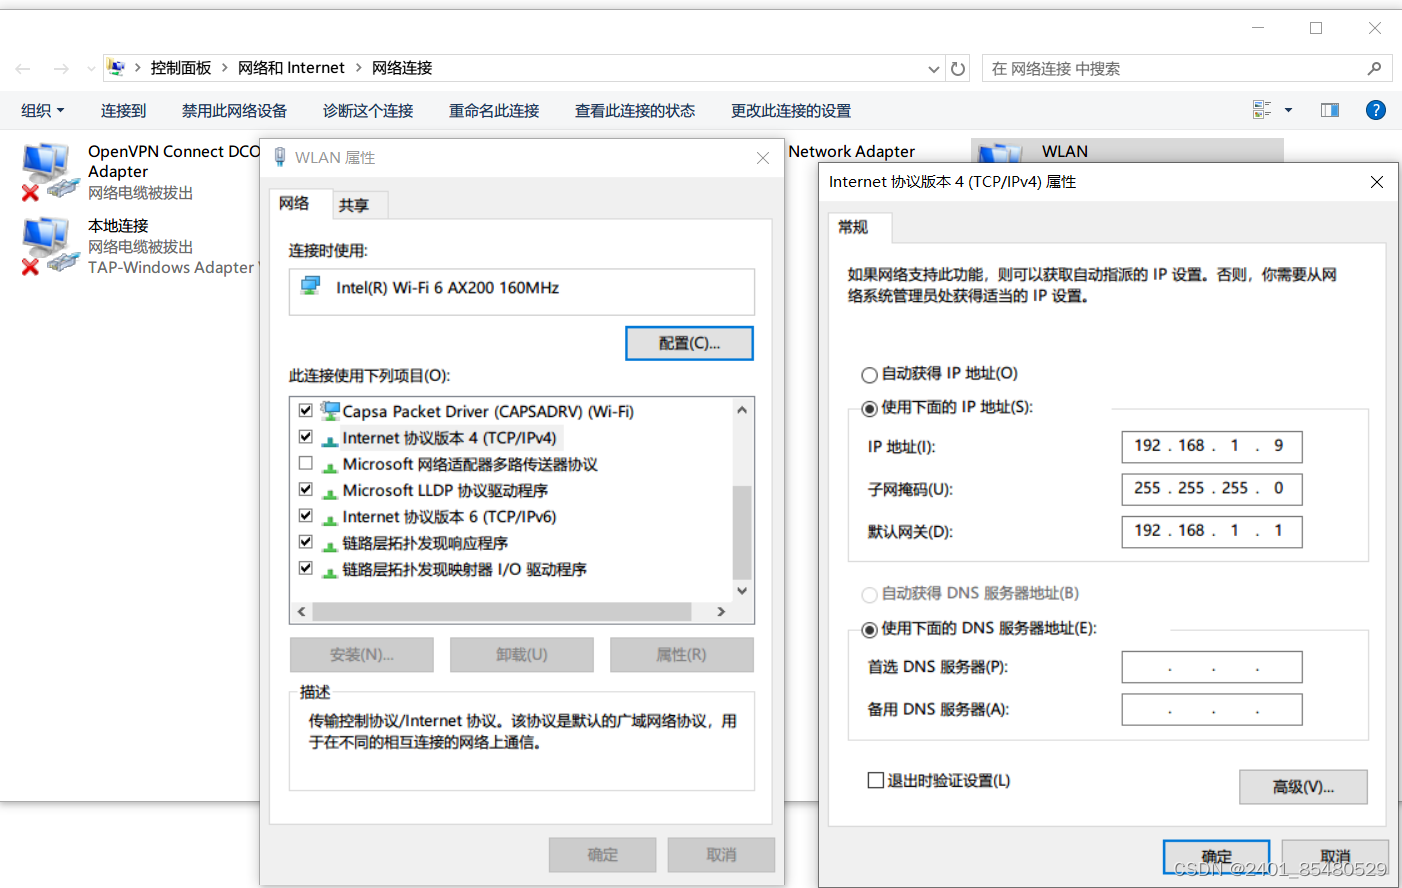Click the vertical scrollbar thumb in the items list

742,533
